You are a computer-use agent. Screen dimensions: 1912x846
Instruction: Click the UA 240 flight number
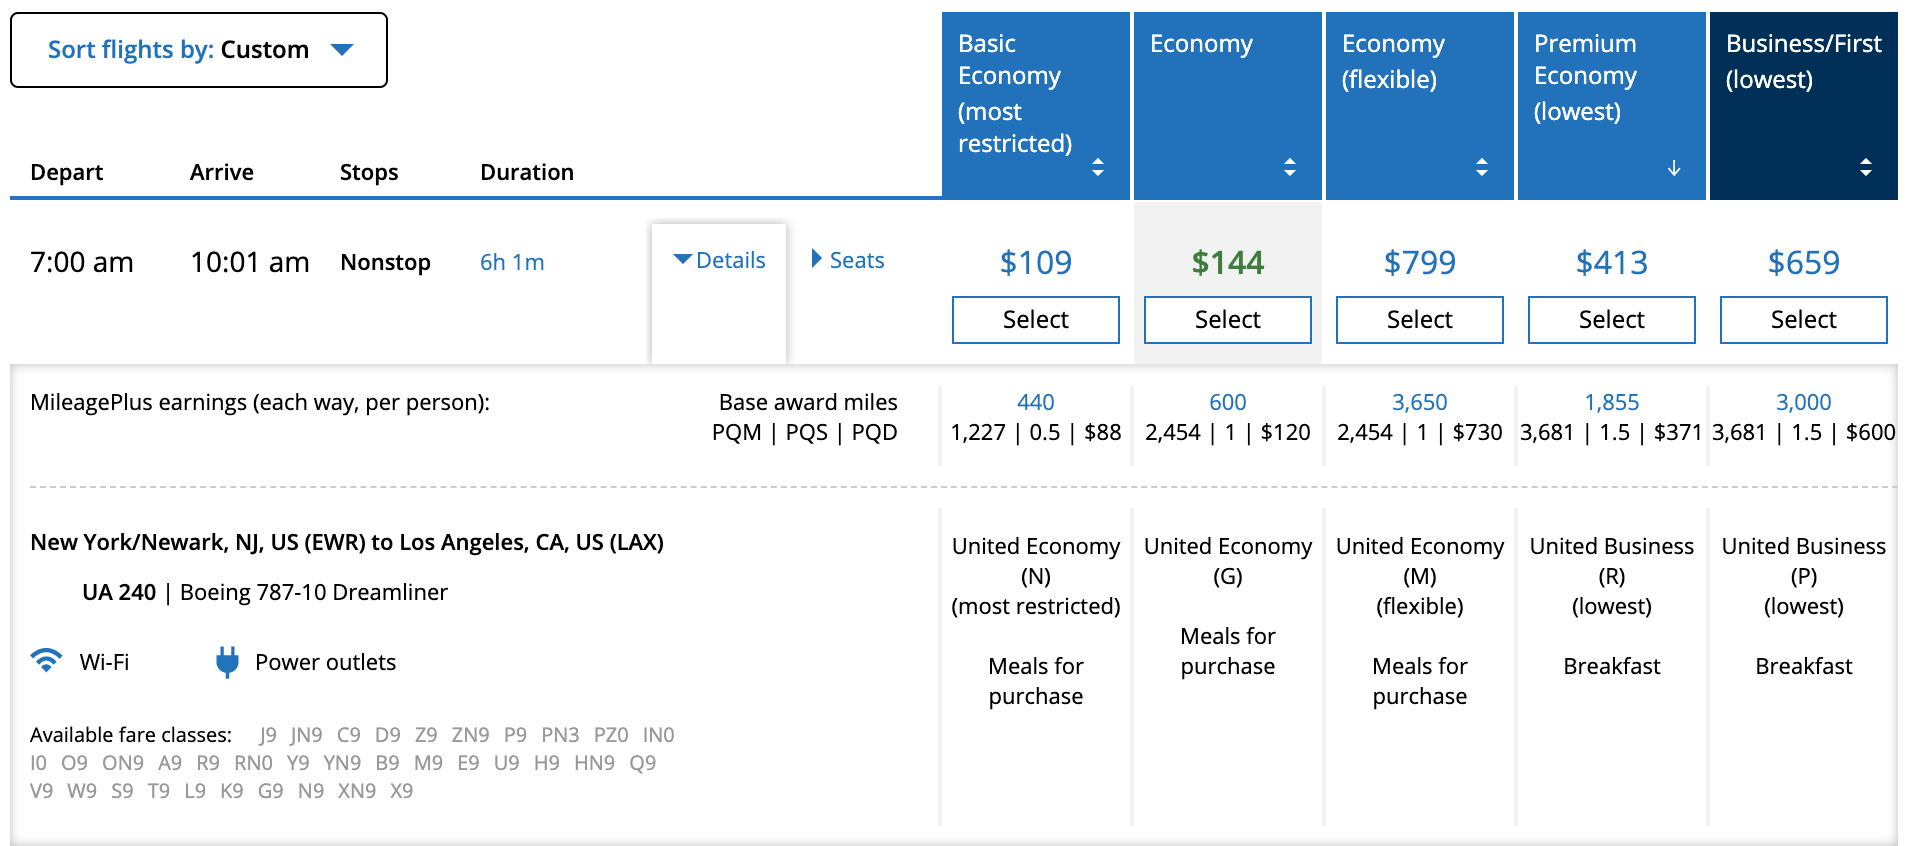119,592
